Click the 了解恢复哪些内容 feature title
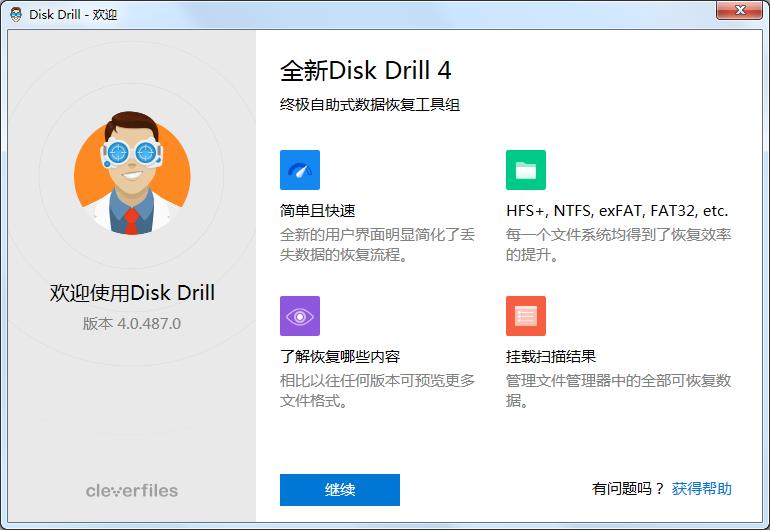Screen dimensions: 770x530 pyautogui.click(x=340, y=357)
